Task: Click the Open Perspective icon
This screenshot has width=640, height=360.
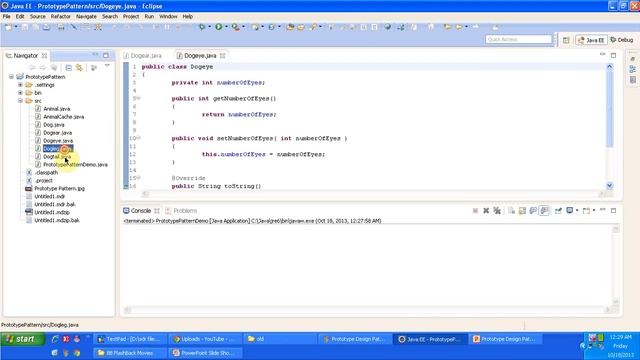Action: click(566, 40)
